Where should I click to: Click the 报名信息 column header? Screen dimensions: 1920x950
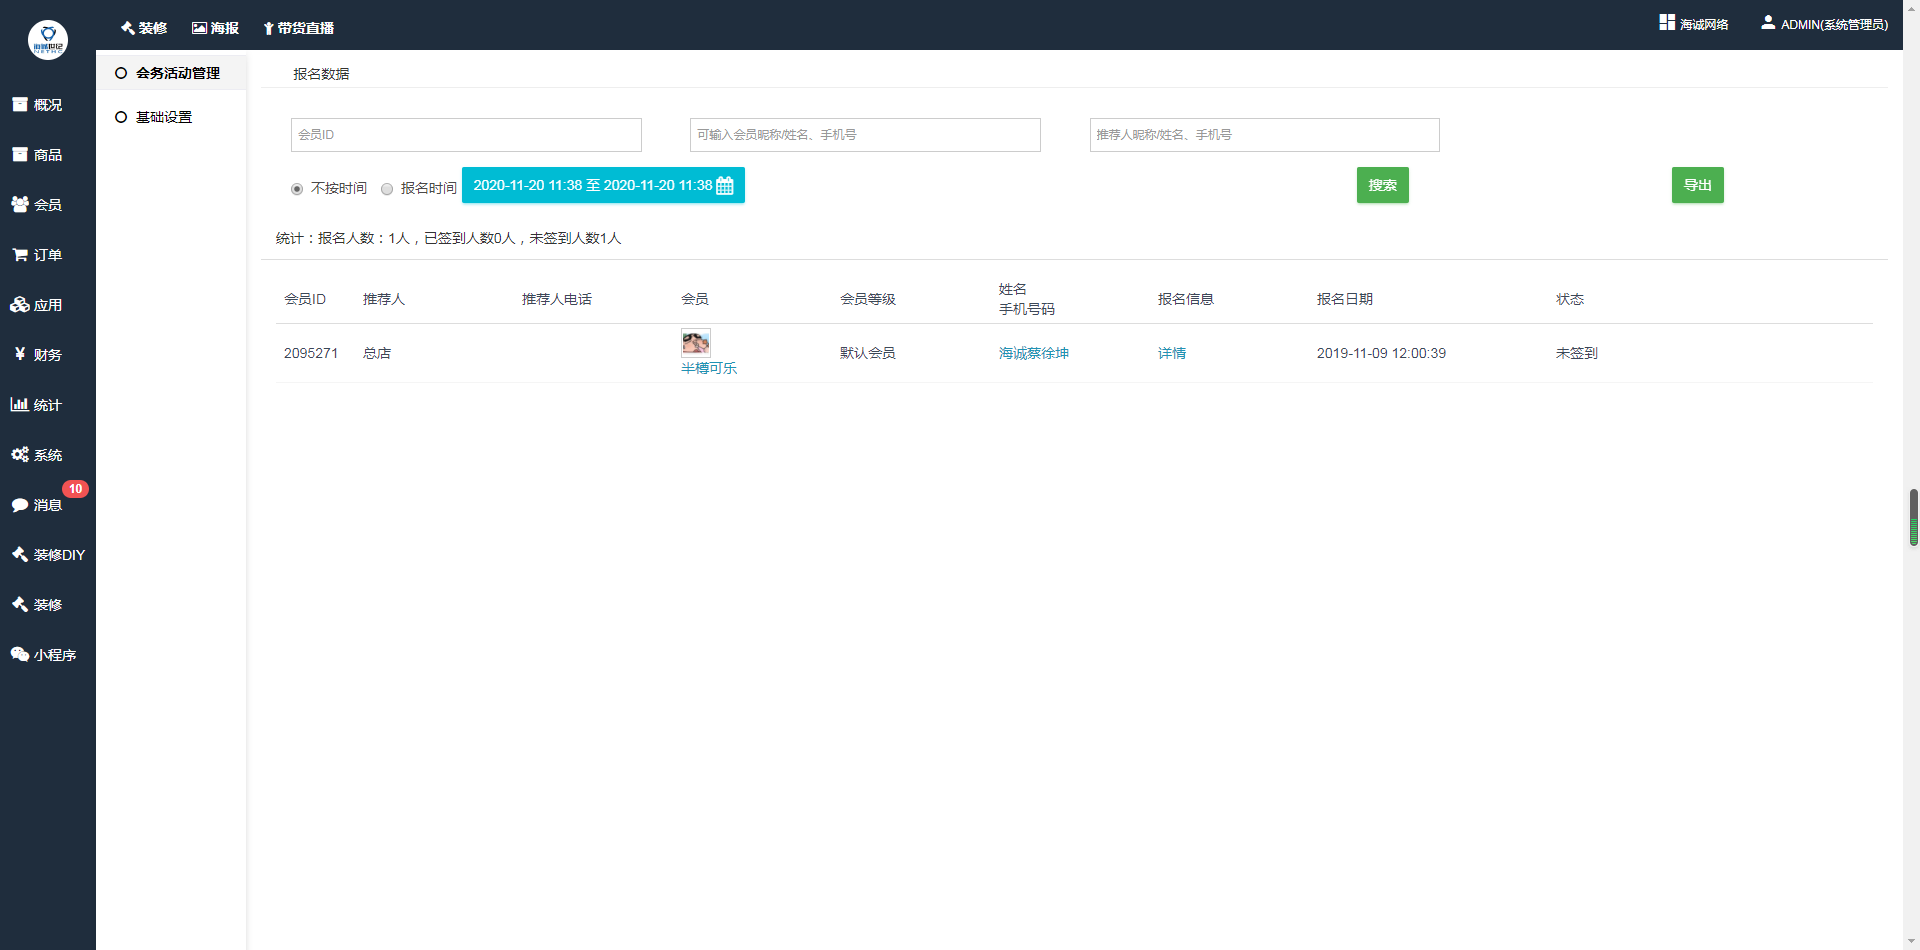tap(1186, 299)
